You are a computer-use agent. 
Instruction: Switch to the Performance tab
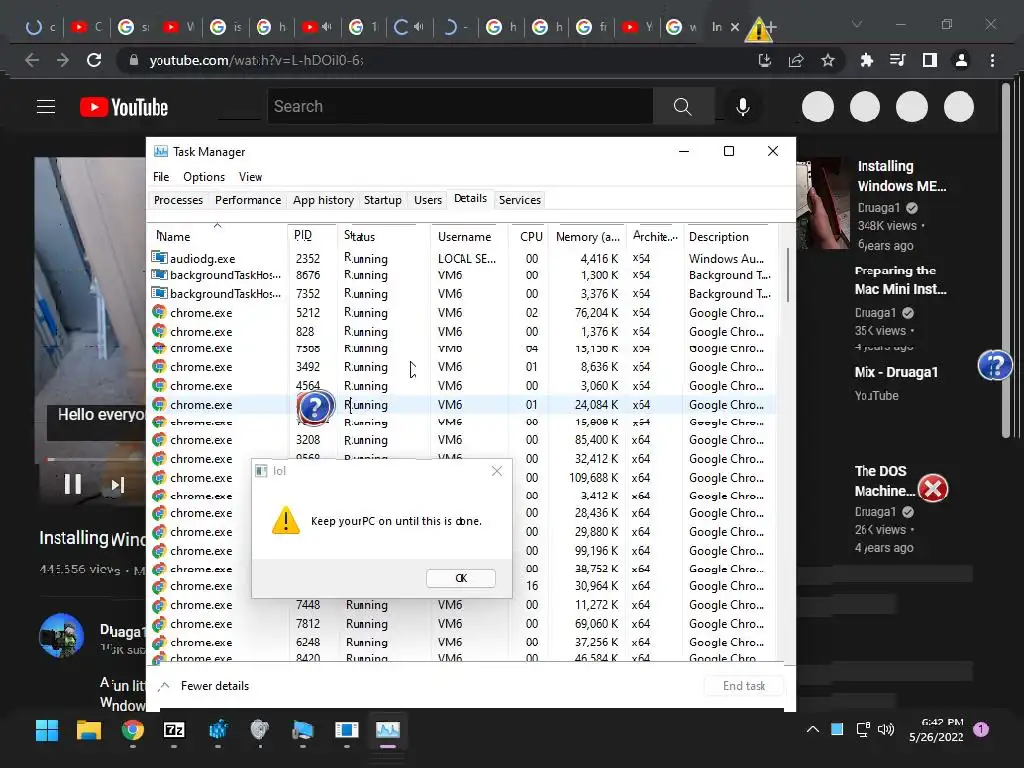[248, 200]
